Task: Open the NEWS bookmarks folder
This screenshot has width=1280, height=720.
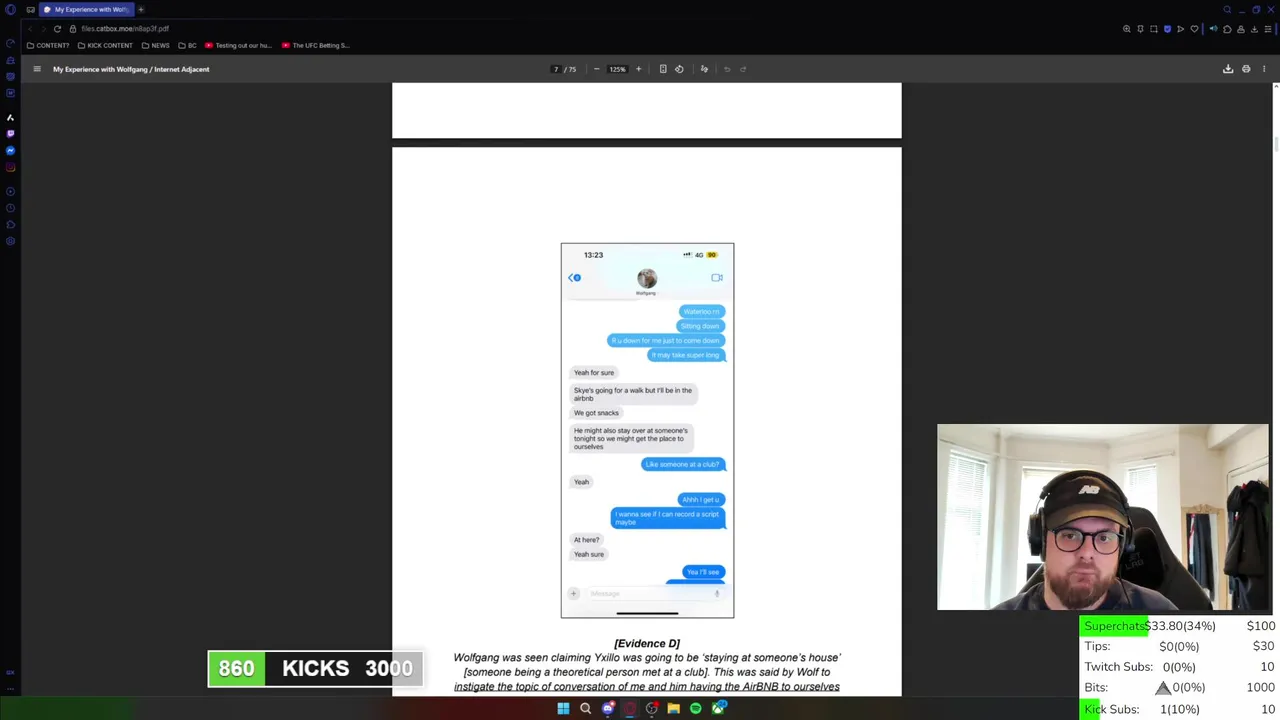Action: (x=156, y=45)
